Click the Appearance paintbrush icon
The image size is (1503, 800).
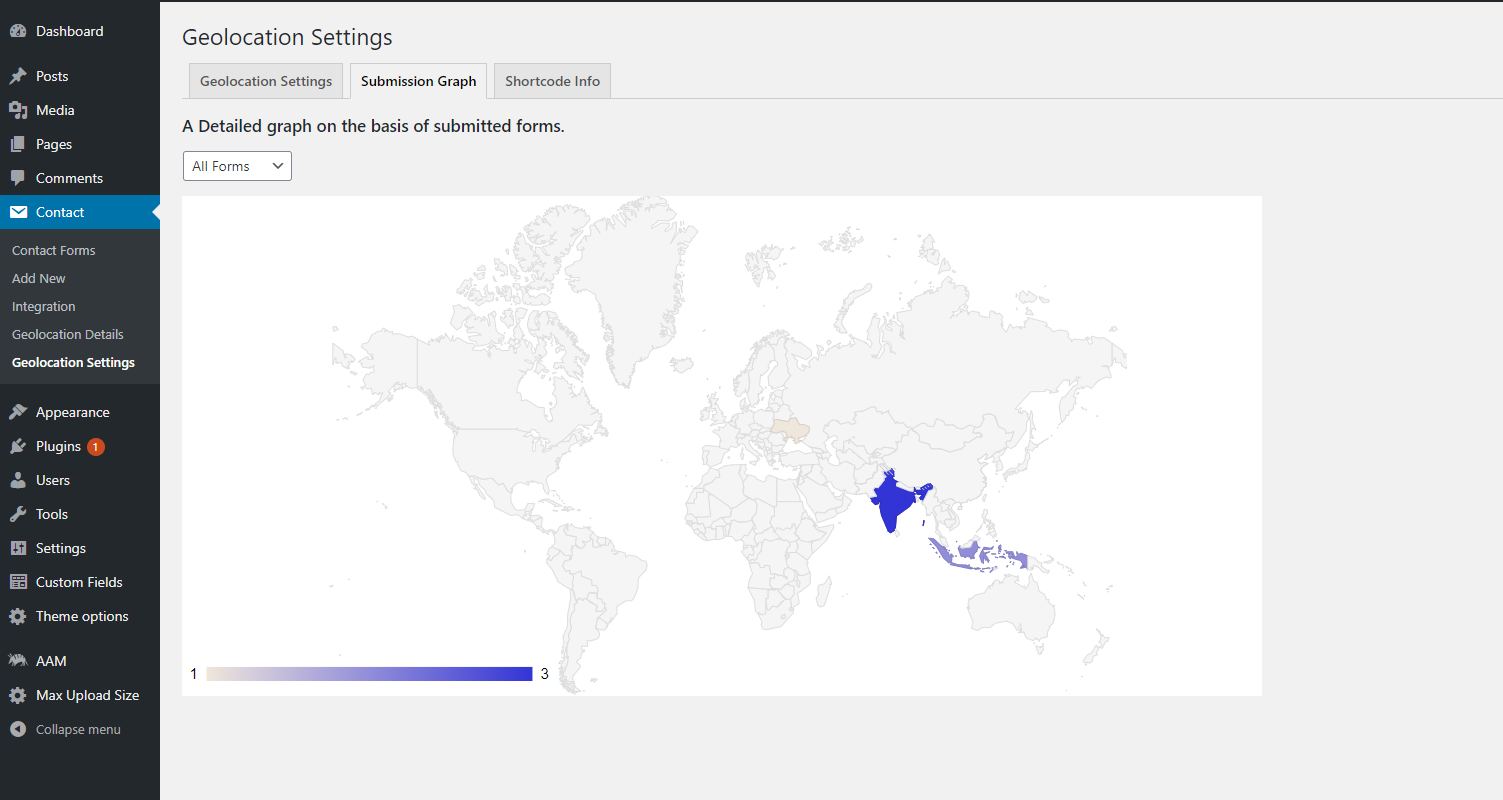[x=18, y=413]
